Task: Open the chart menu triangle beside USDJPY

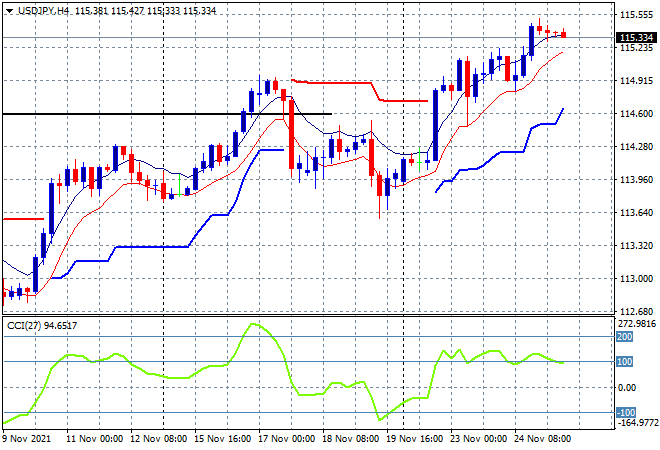Action: (x=9, y=11)
